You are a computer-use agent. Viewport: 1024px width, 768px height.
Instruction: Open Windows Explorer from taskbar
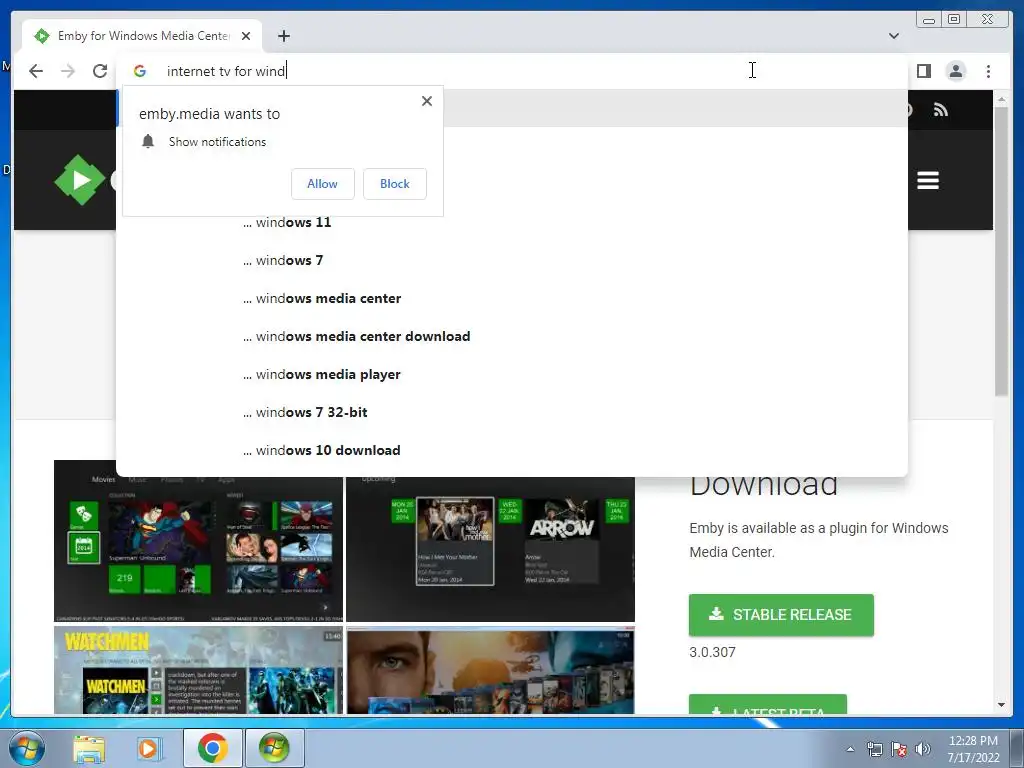coord(89,748)
